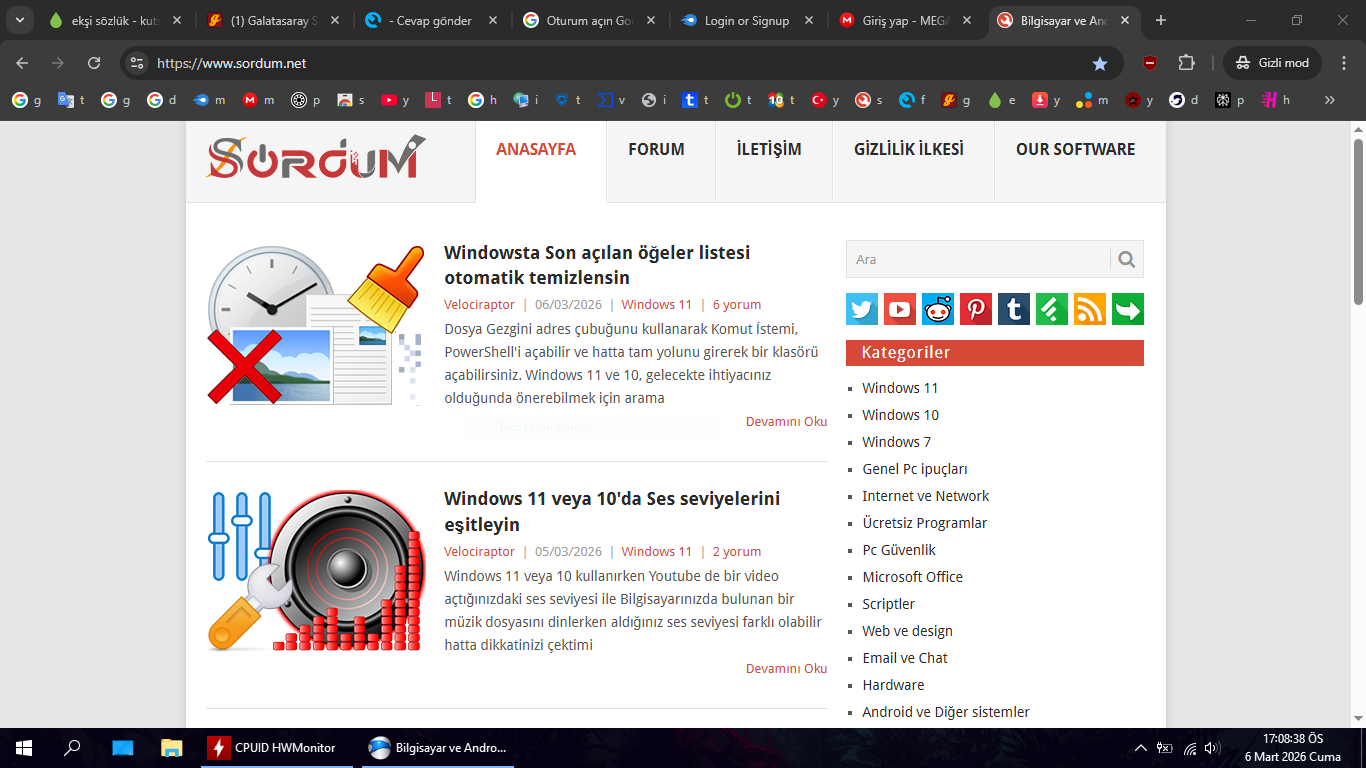Switch to Galatasaray tab
The width and height of the screenshot is (1366, 768).
point(273,20)
